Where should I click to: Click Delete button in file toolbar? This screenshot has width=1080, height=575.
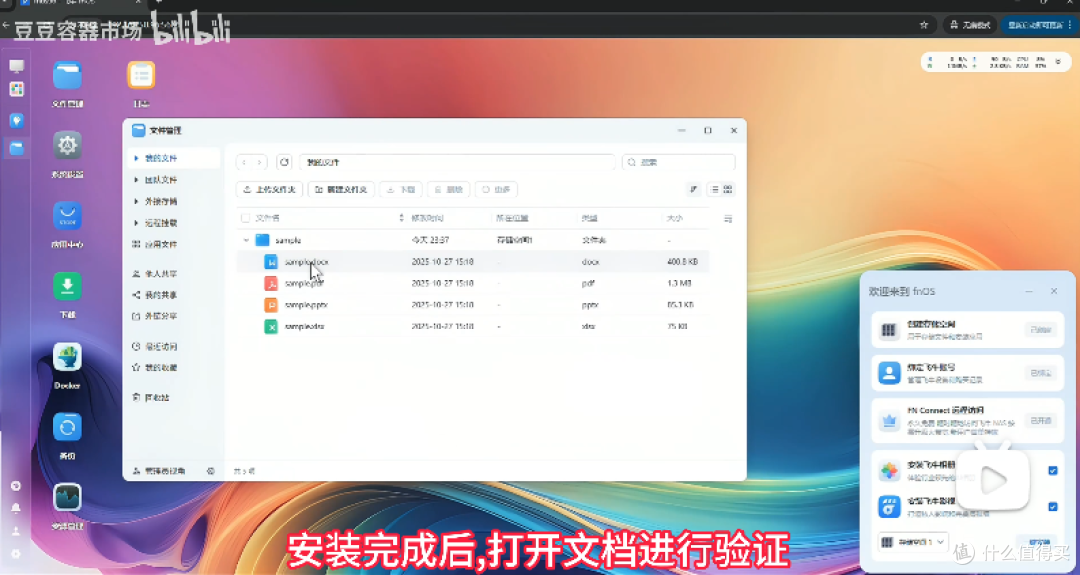[448, 189]
